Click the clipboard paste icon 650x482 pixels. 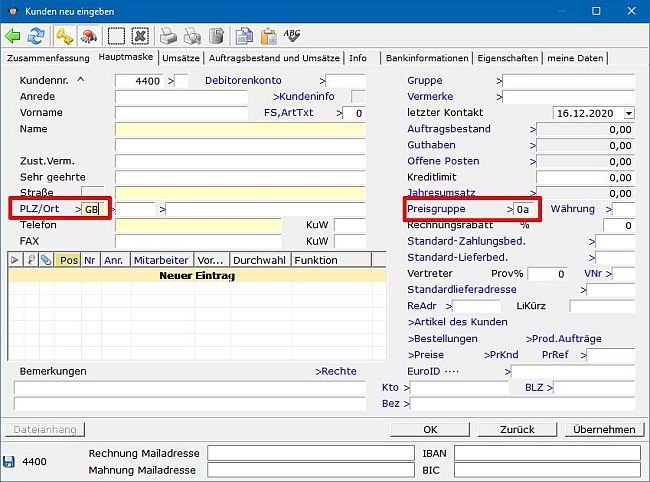[x=268, y=36]
